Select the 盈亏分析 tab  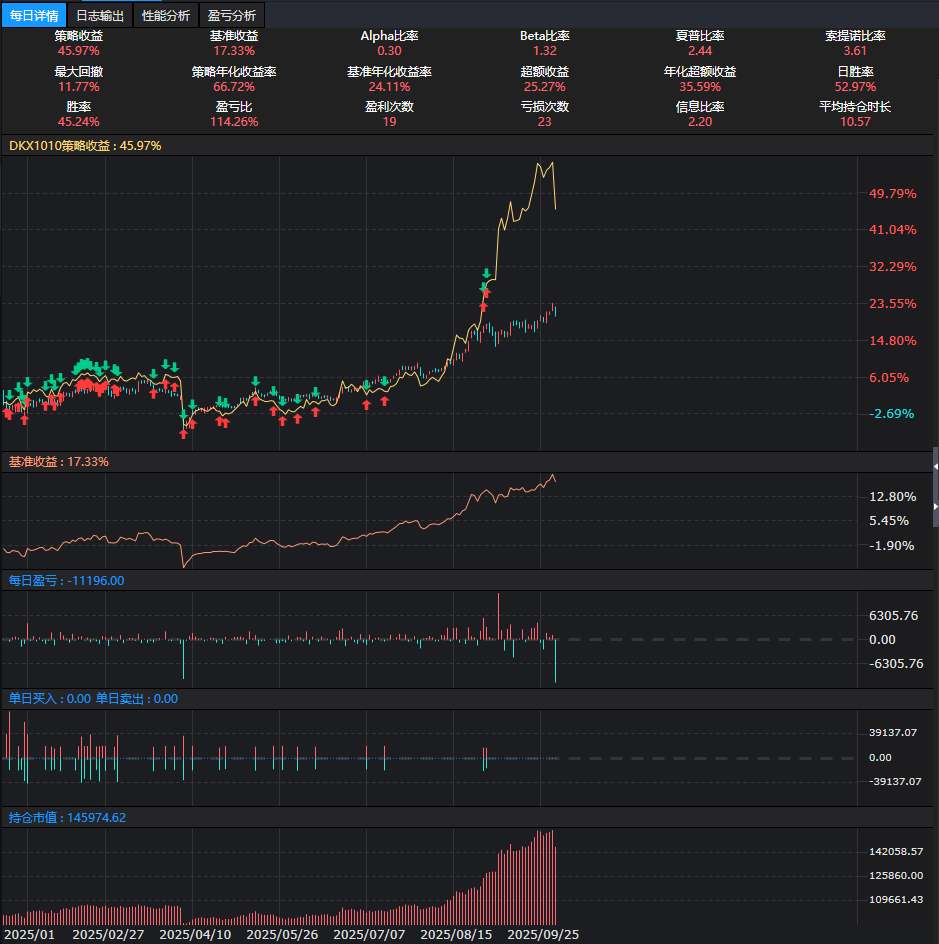[231, 15]
